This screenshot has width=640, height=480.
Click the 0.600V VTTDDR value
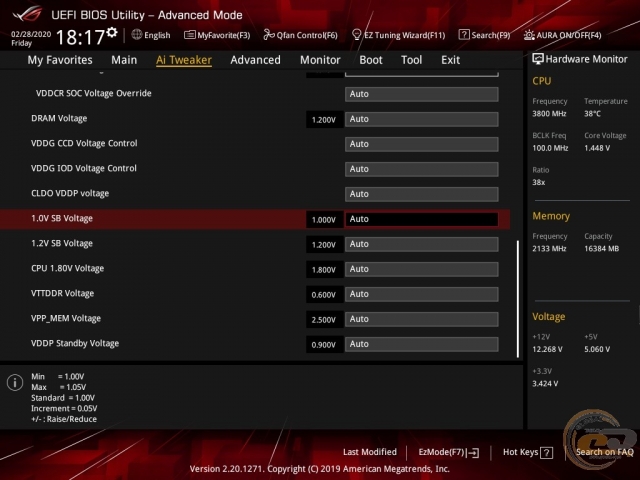pyautogui.click(x=324, y=295)
